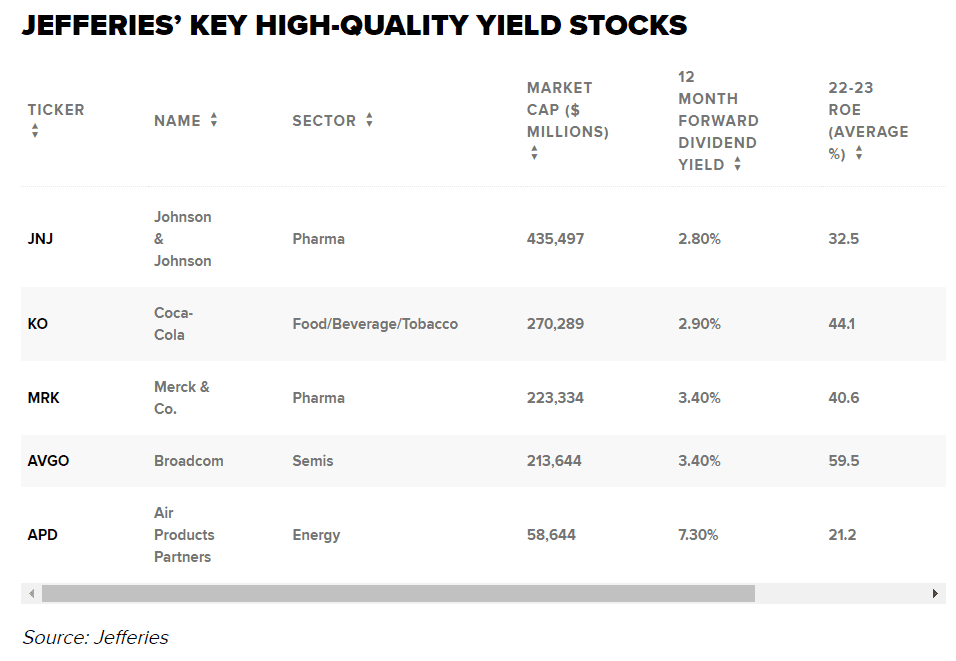Click the scrollbar right arrow
This screenshot has height=661, width=956.
[935, 593]
